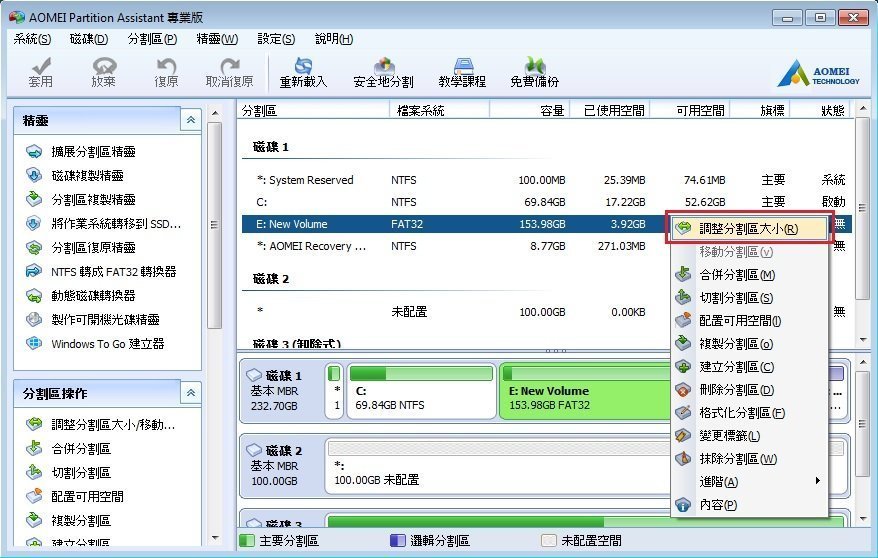Open the 免費備份 free backup toolbar icon
Image resolution: width=878 pixels, height=558 pixels.
click(x=535, y=73)
